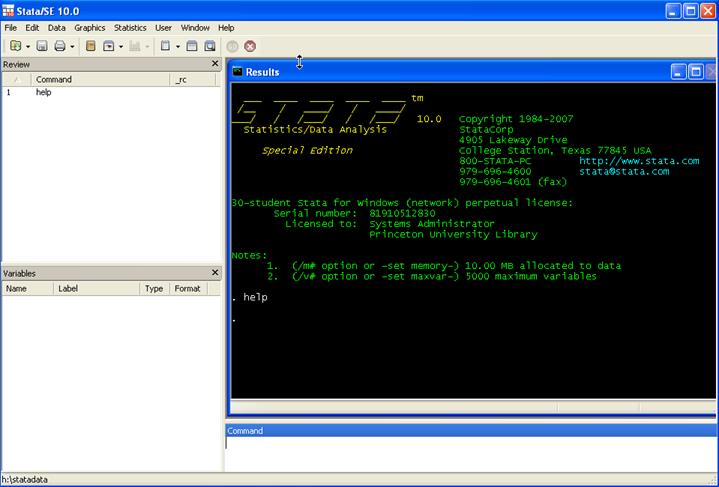Click the Save toolbar icon
The width and height of the screenshot is (719, 487).
pyautogui.click(x=42, y=46)
